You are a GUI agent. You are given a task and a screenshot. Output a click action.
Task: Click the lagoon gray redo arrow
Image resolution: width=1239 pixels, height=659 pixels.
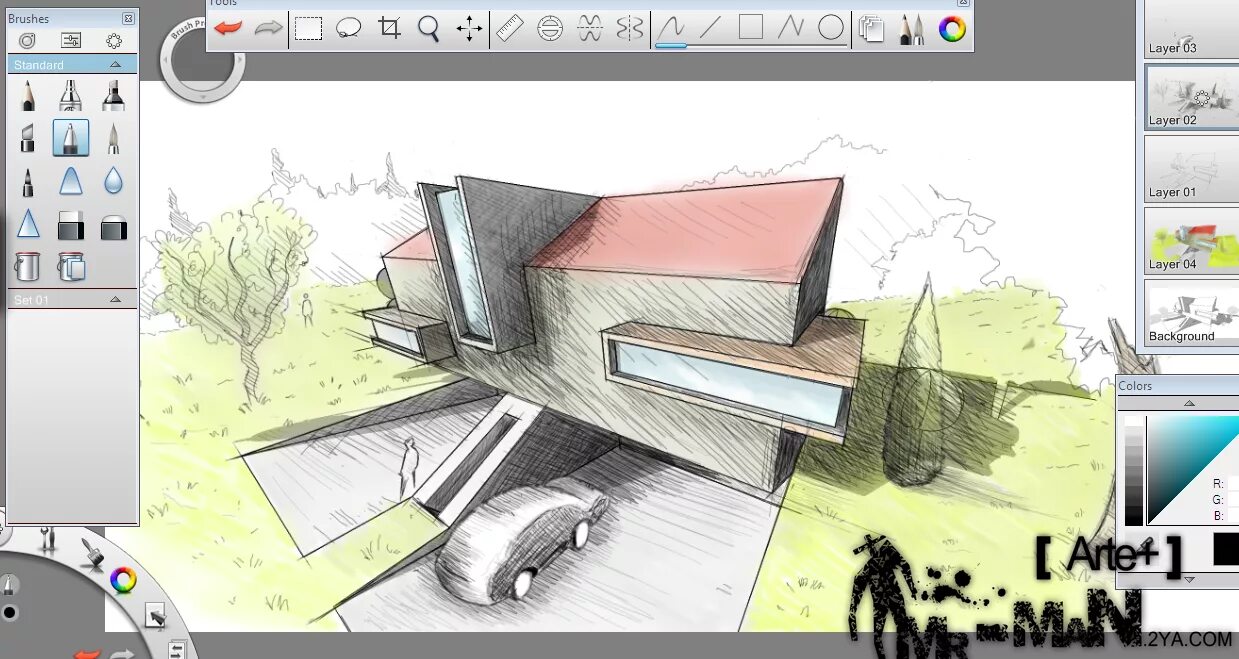click(x=122, y=654)
